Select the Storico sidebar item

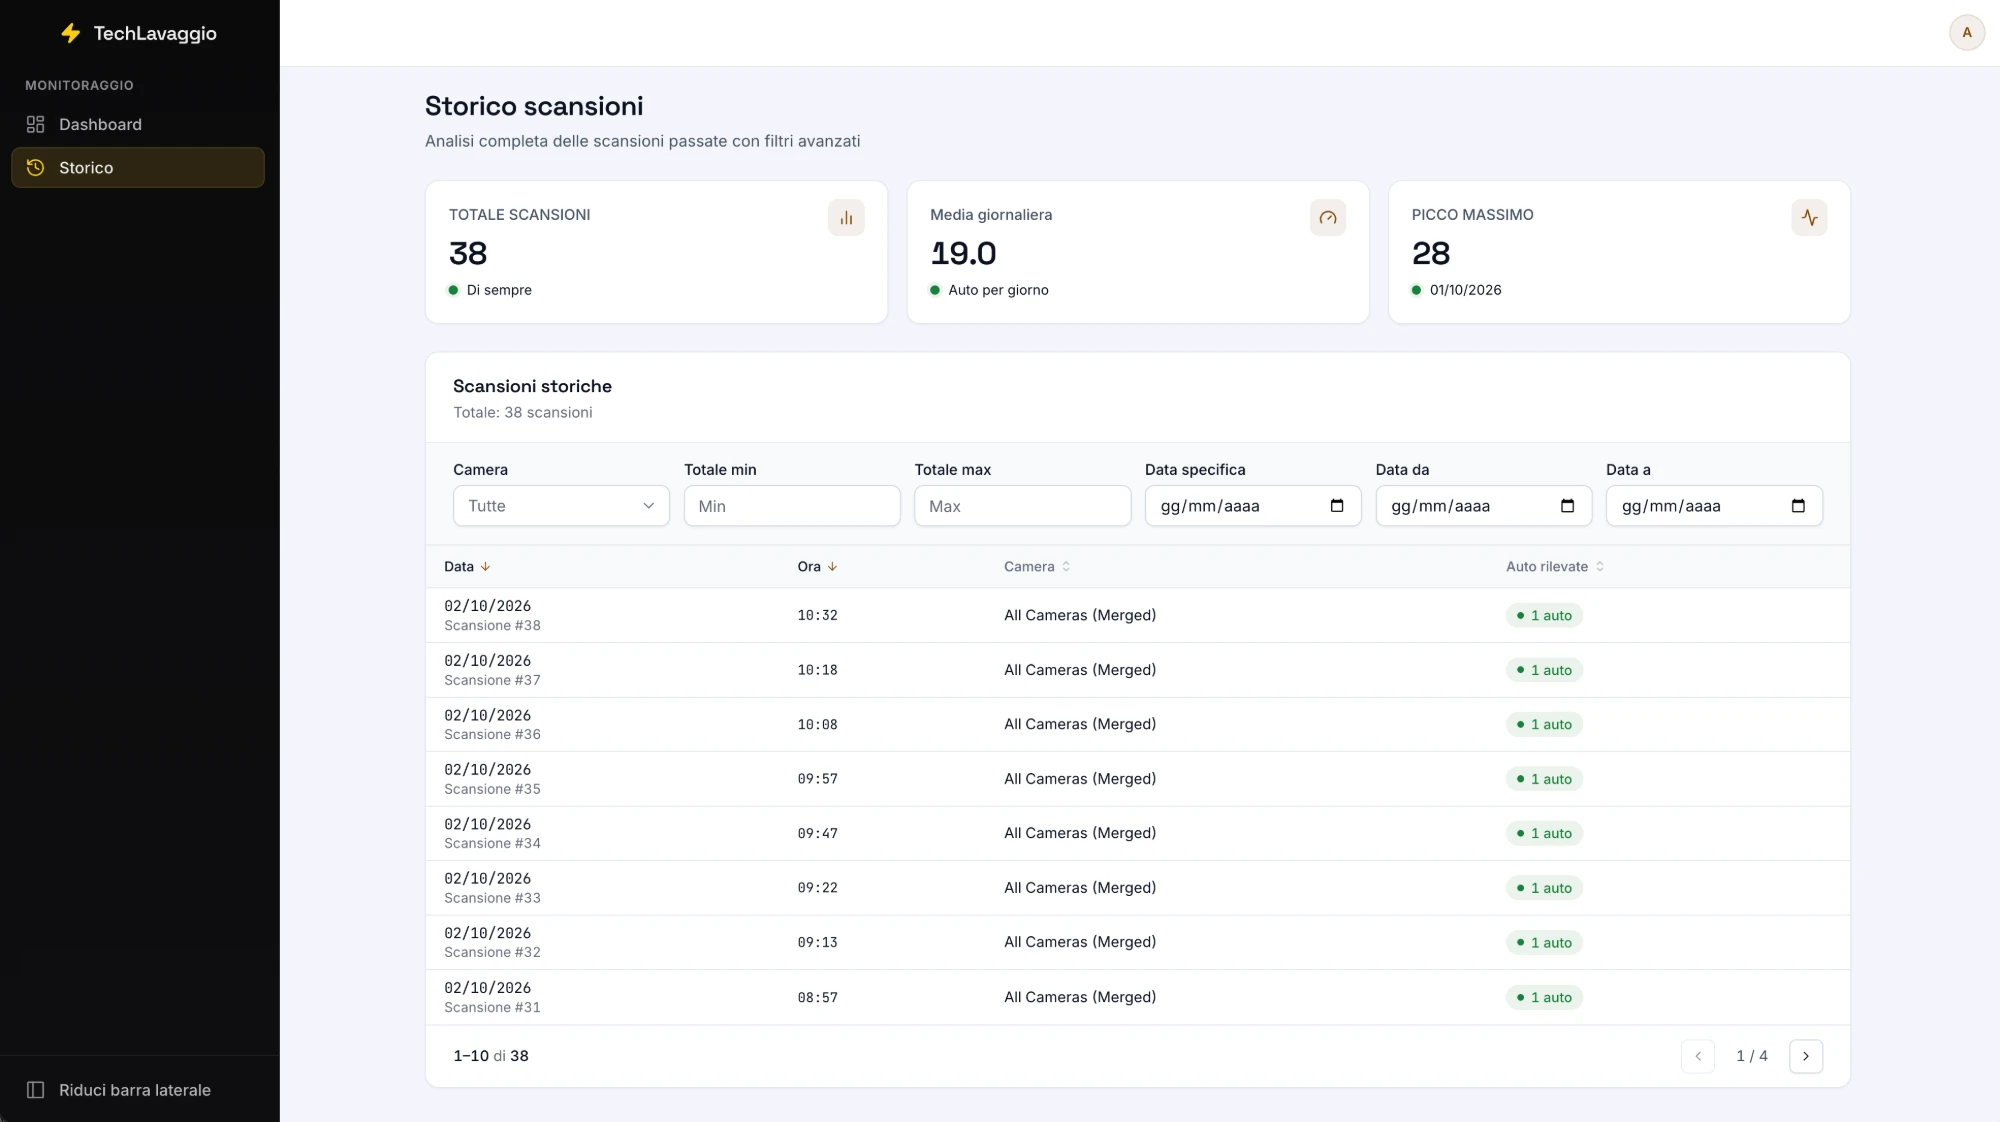(x=138, y=167)
